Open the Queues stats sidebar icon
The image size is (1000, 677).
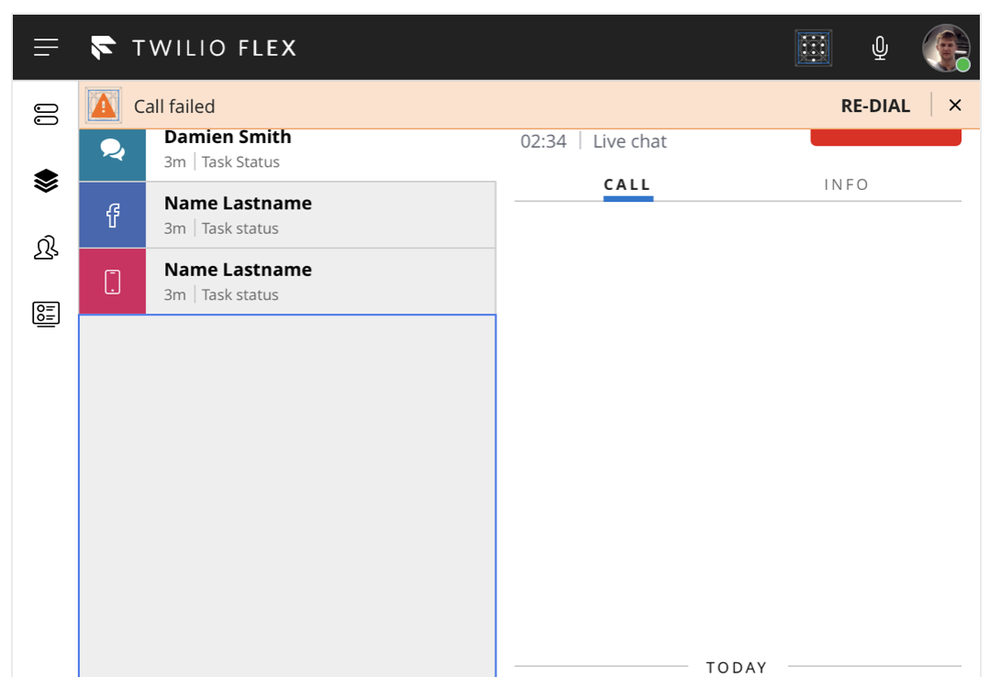coord(46,181)
